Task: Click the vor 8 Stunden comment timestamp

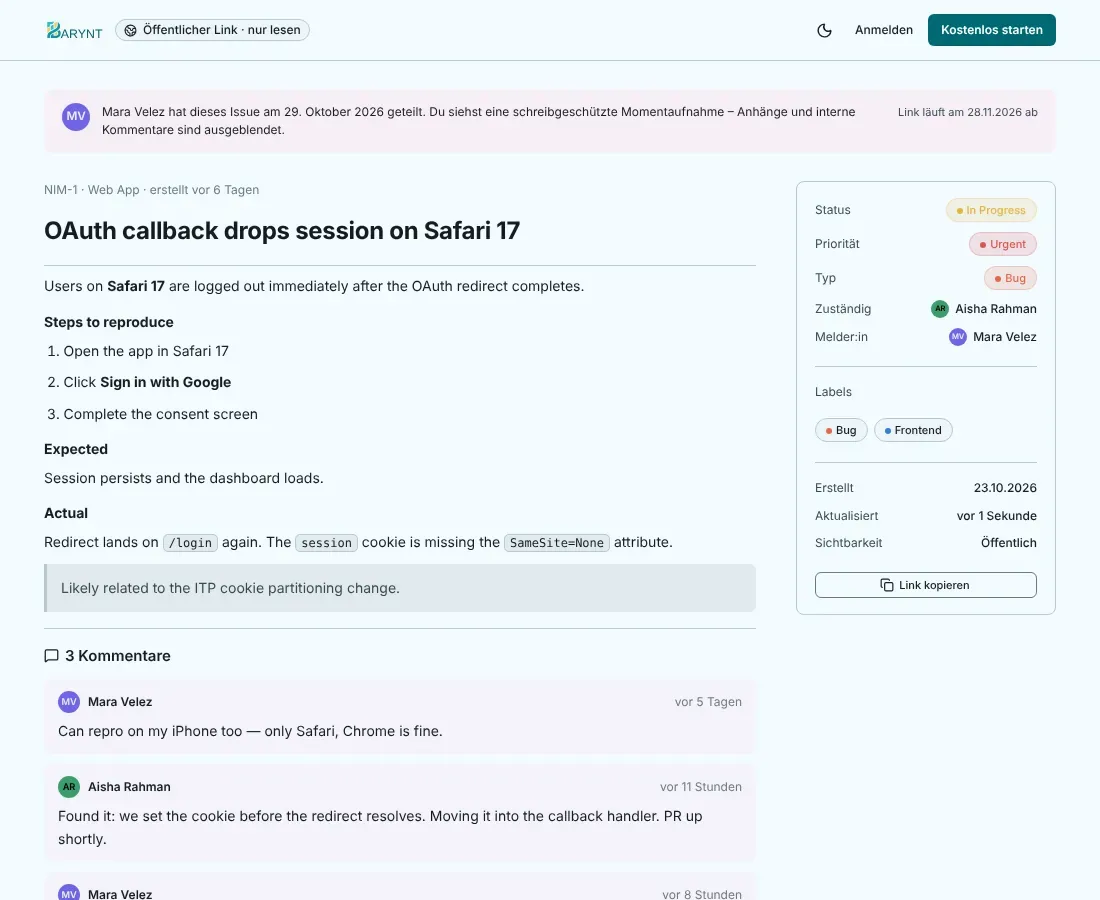Action: 702,894
